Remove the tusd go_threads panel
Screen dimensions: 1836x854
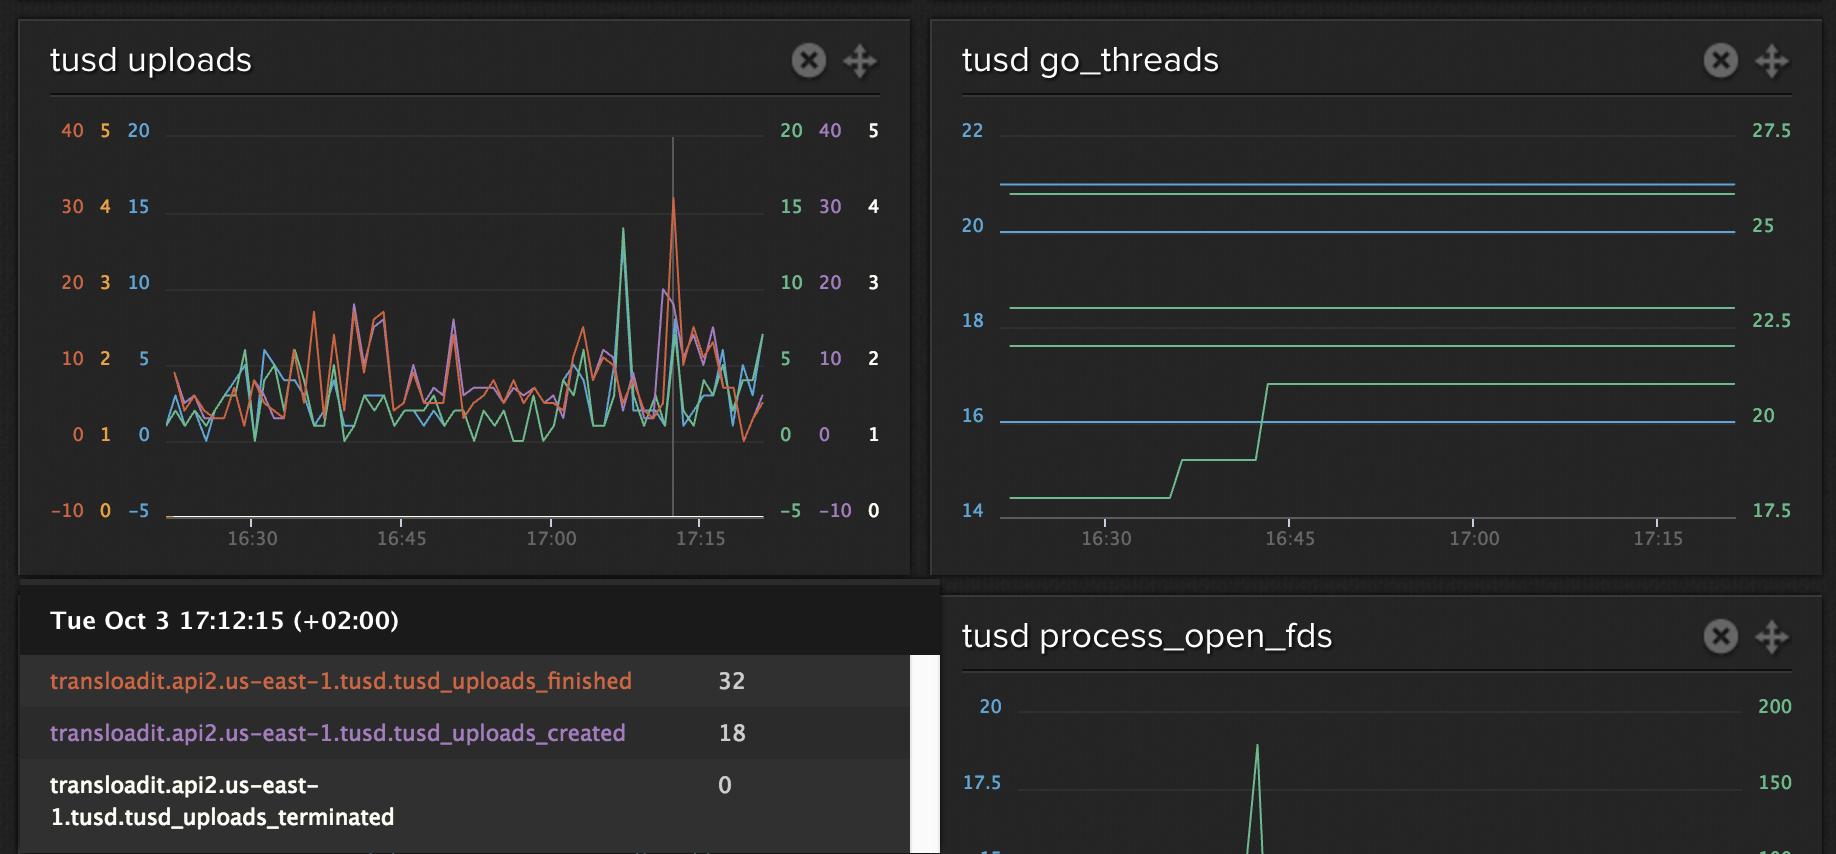[x=1720, y=61]
